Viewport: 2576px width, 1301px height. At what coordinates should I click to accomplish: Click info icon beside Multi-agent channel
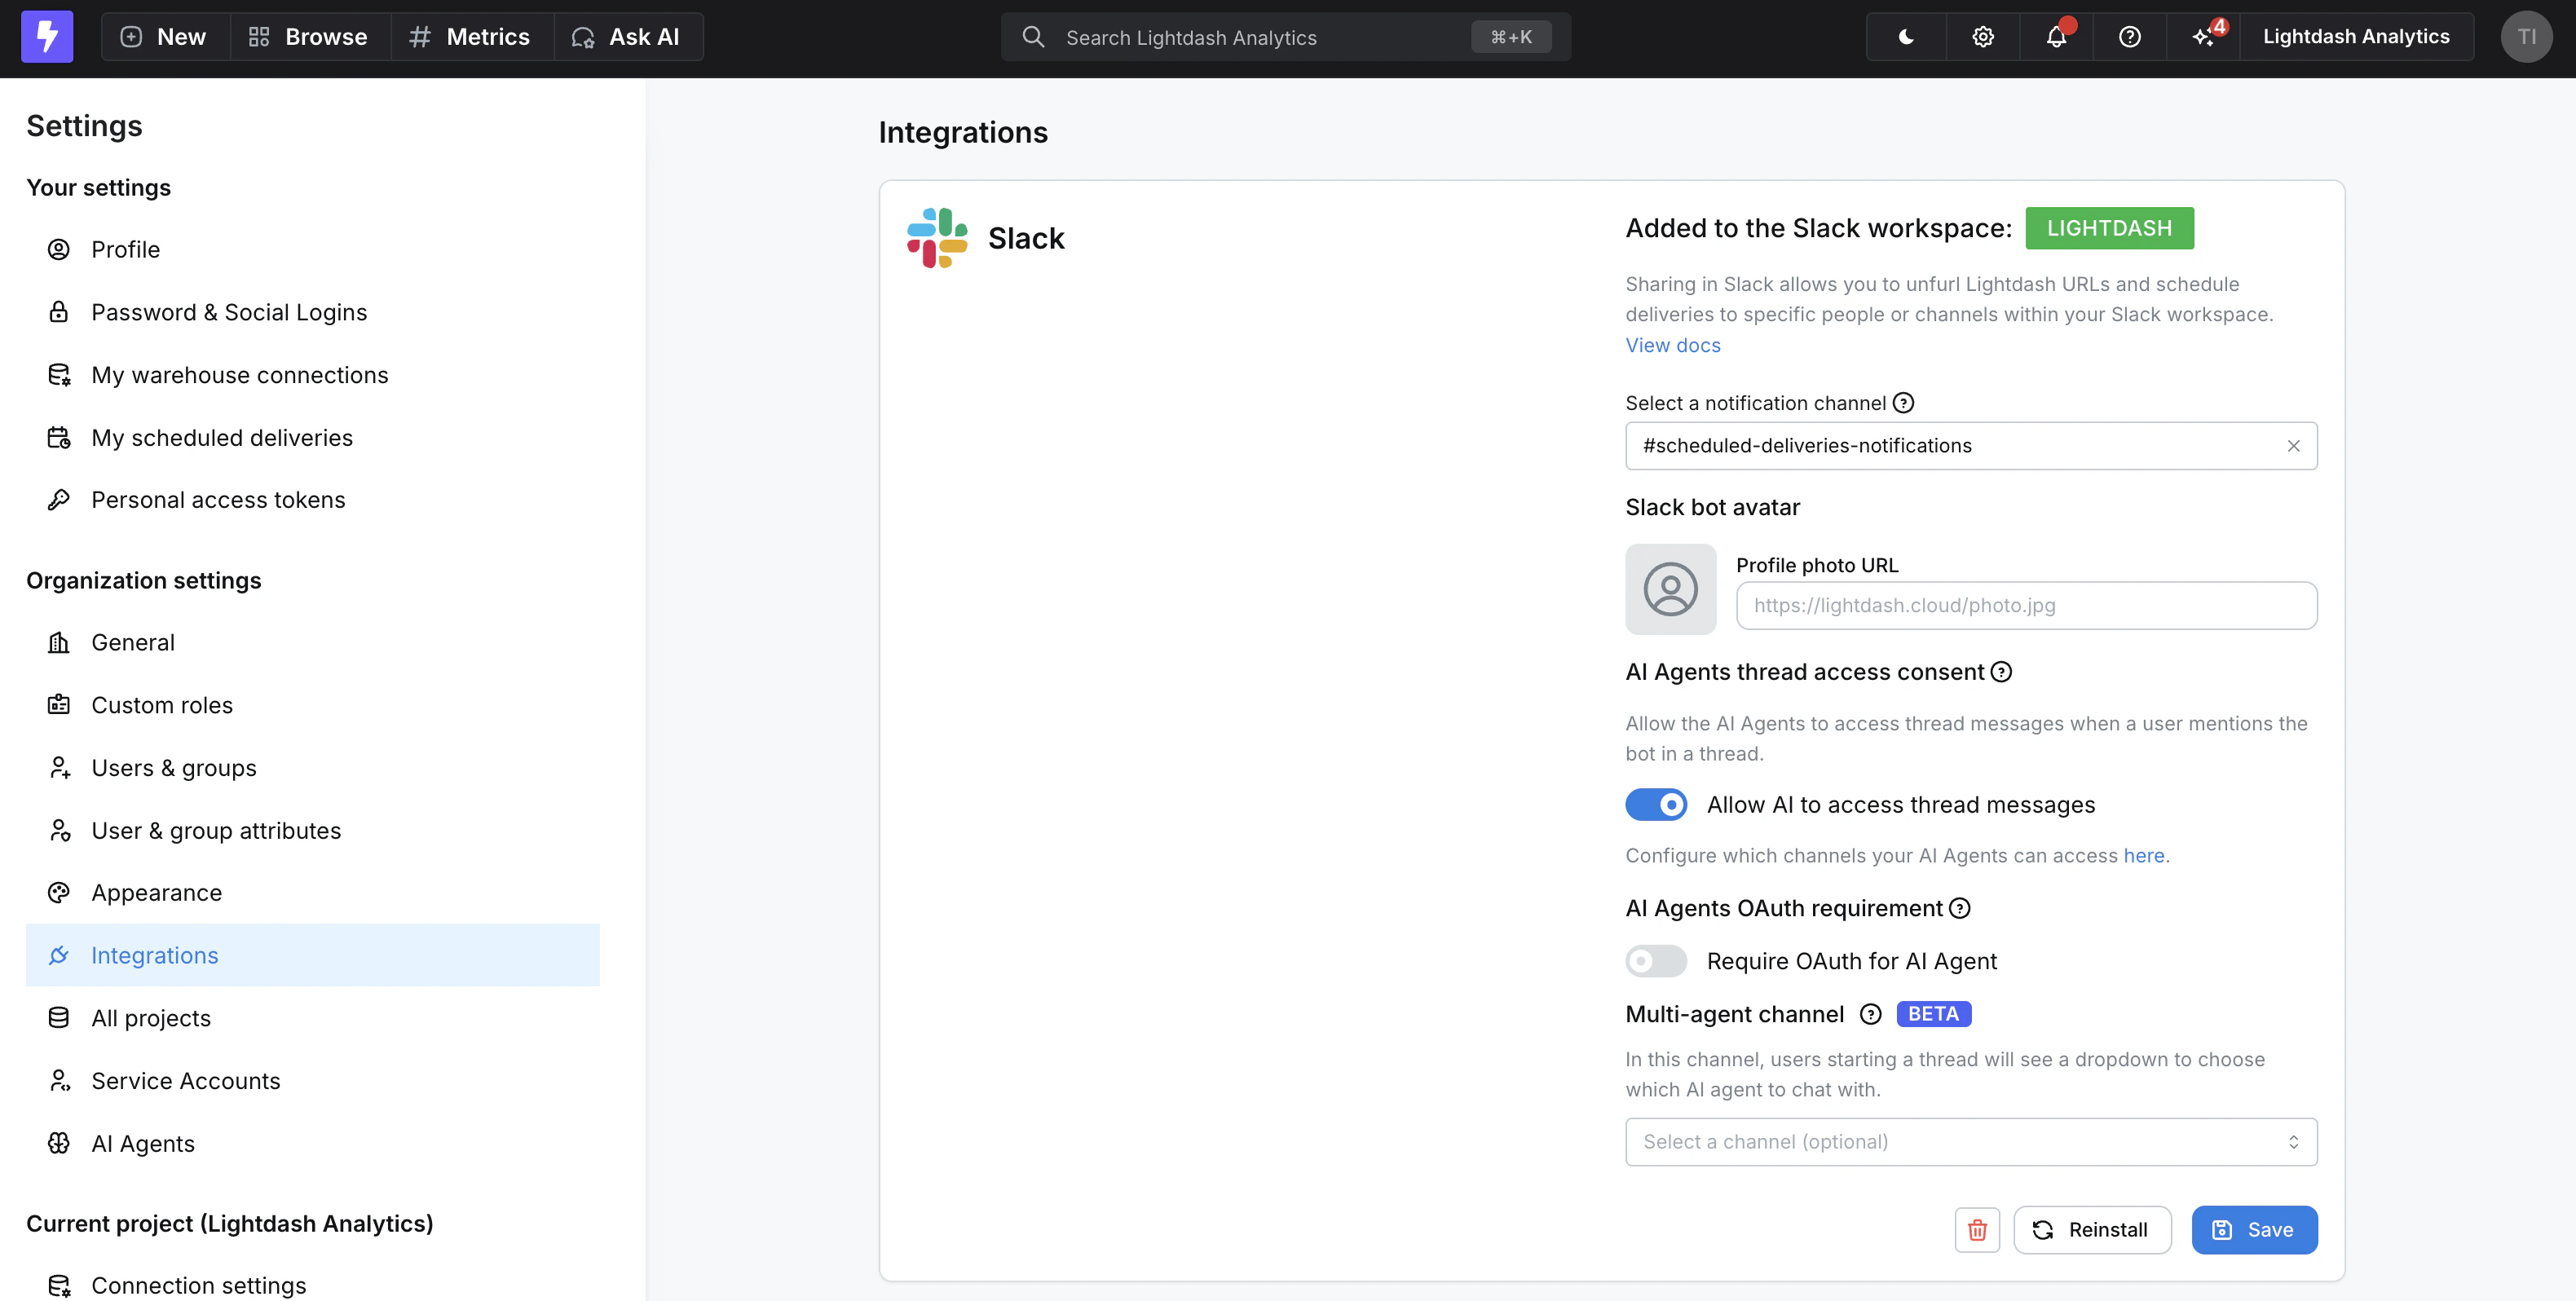point(1870,1014)
